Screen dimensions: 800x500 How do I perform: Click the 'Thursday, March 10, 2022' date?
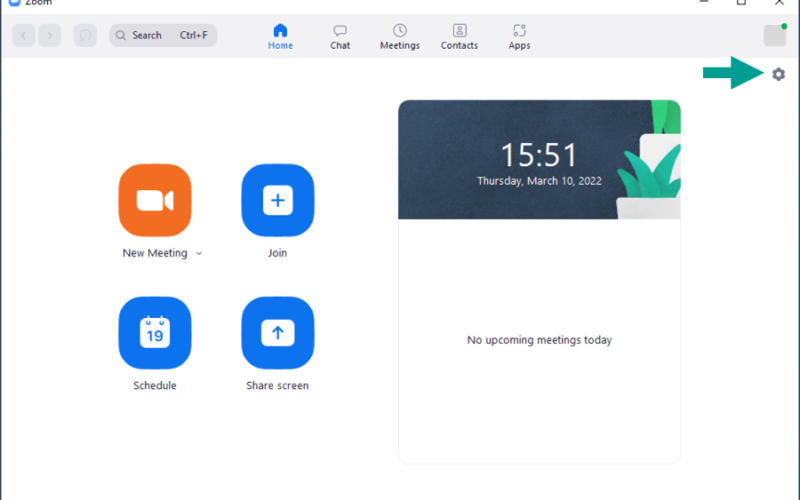tap(539, 181)
